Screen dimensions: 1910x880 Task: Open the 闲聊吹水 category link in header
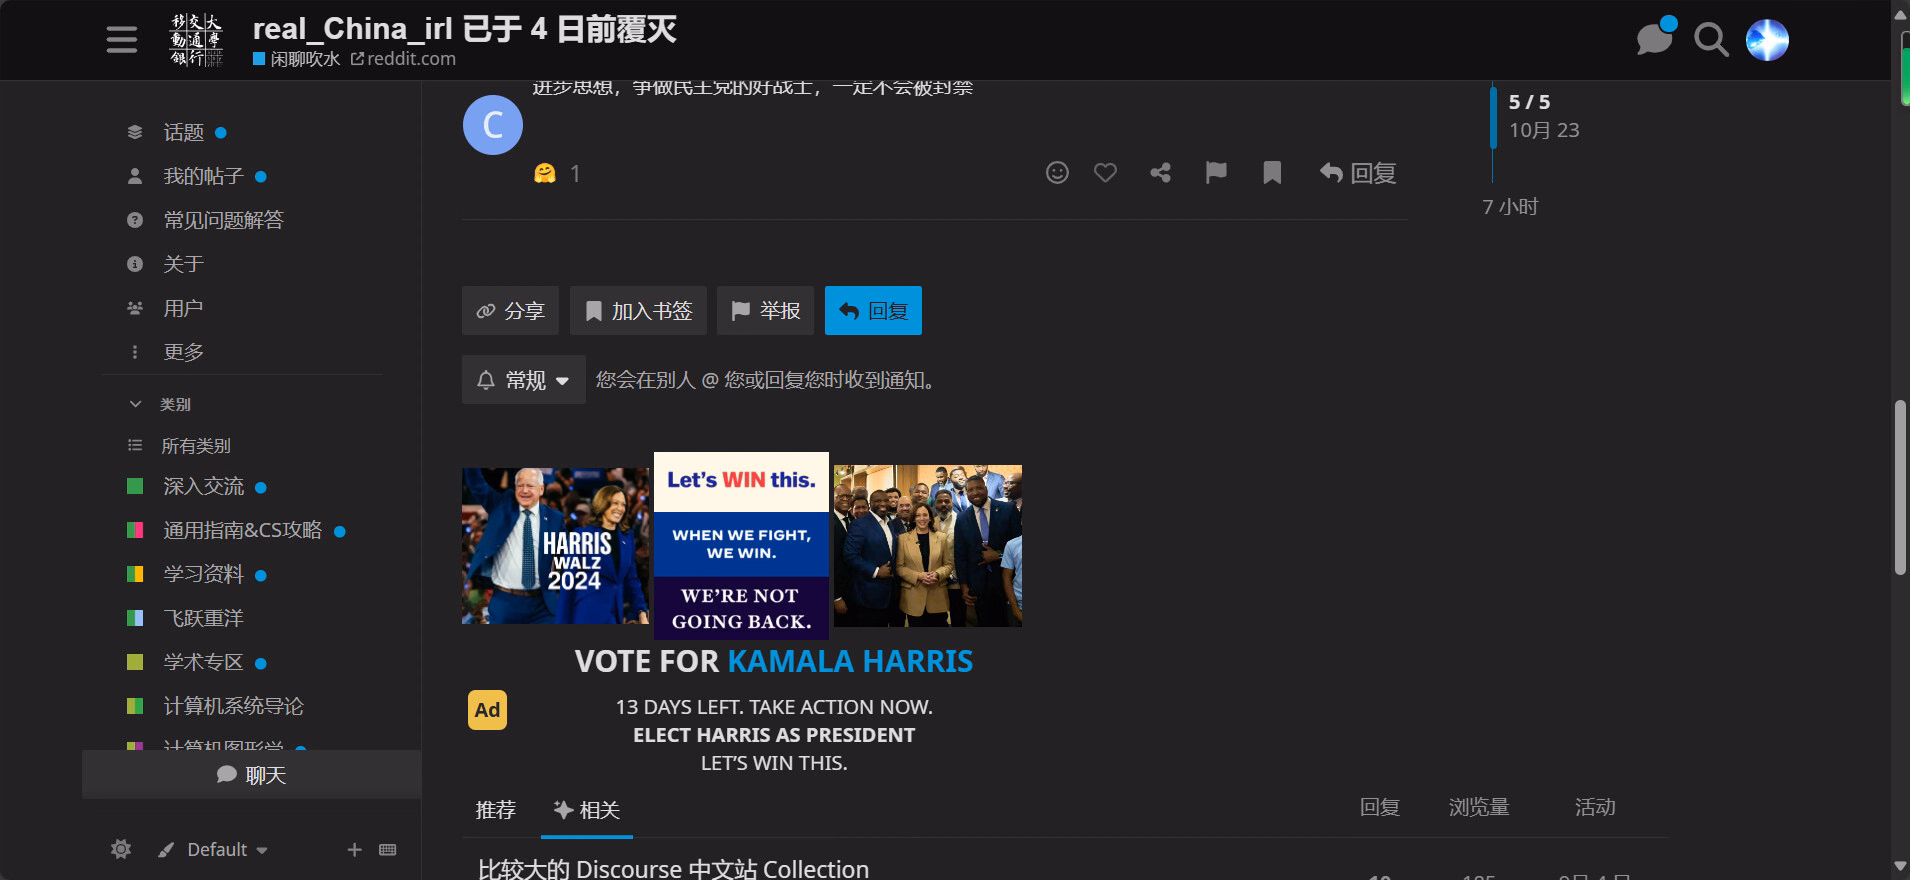pos(297,59)
